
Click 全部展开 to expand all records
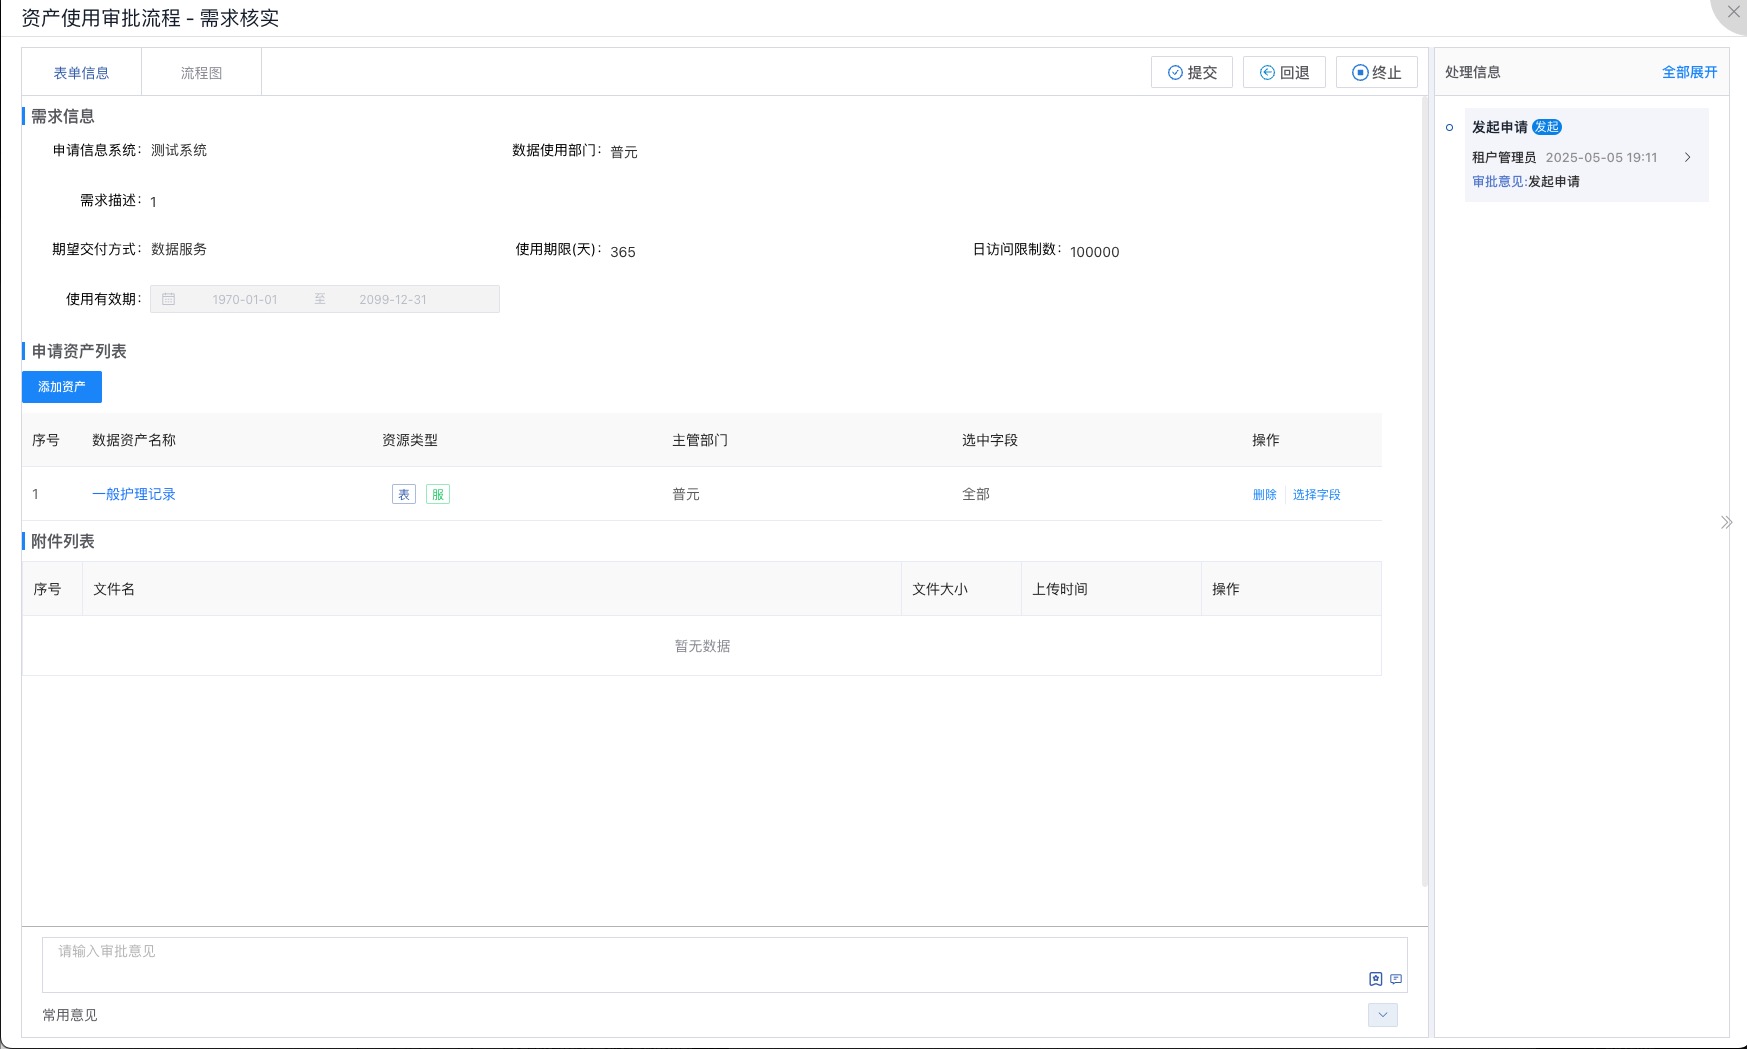tap(1689, 72)
